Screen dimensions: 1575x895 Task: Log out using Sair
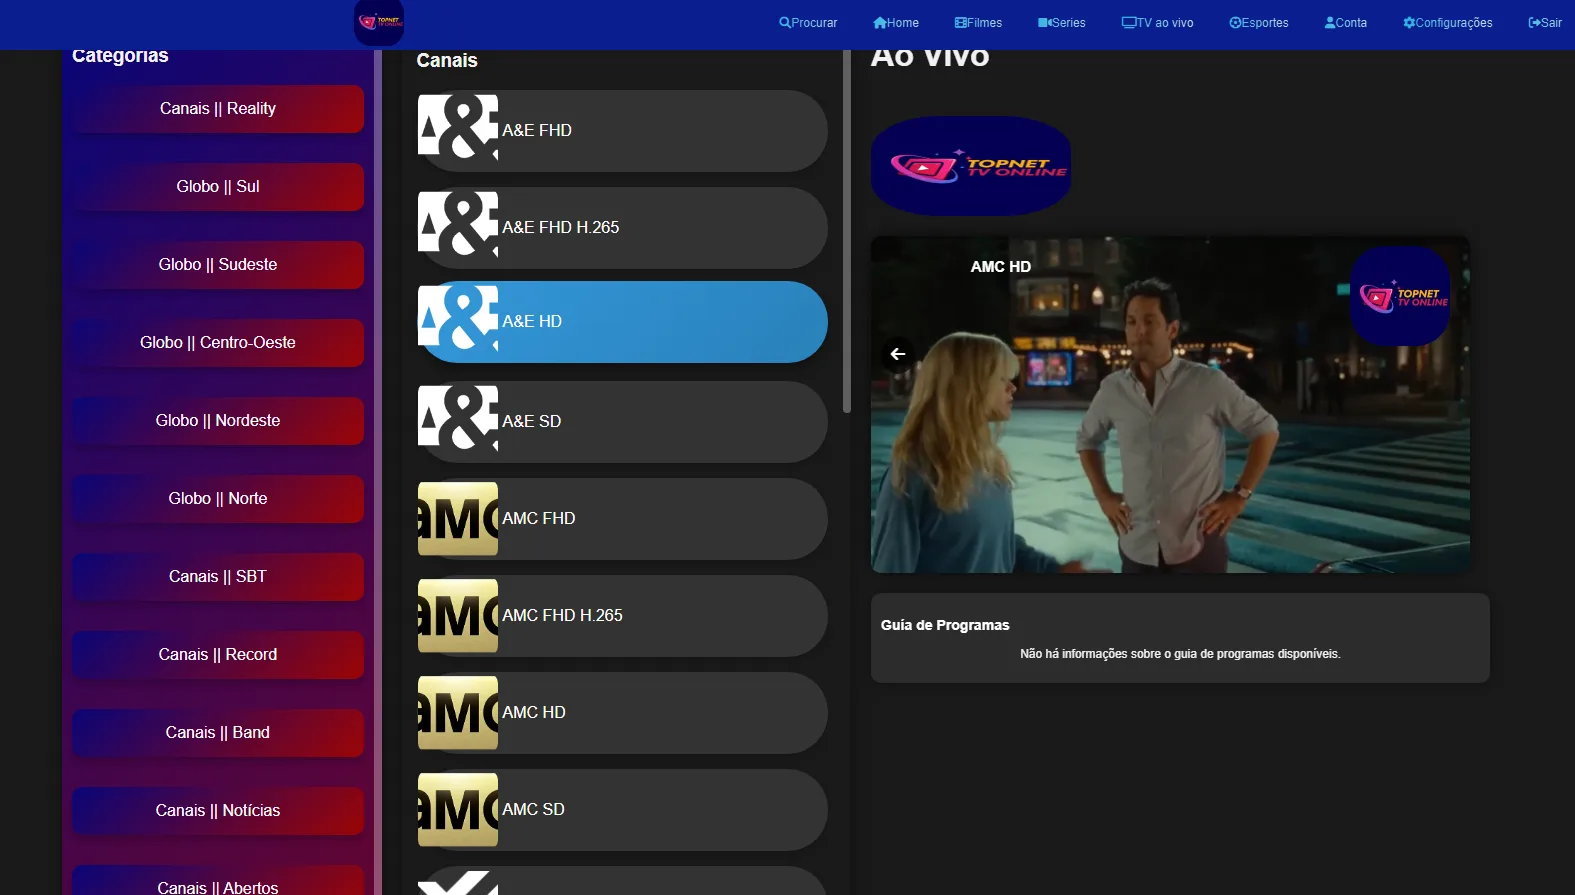coord(1544,23)
